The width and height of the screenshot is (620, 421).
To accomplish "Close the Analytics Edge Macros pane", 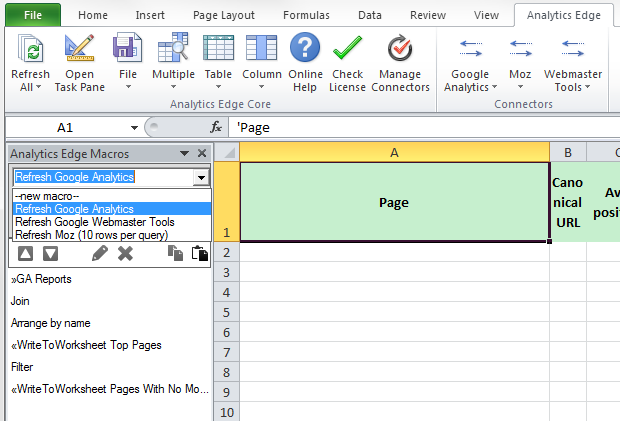I will click(x=202, y=153).
